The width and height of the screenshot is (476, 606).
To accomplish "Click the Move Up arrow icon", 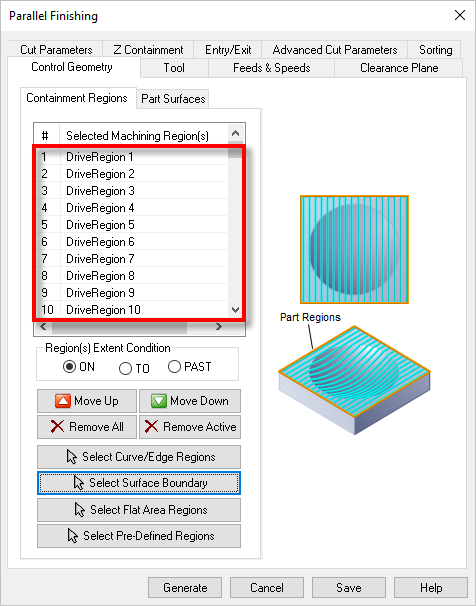I will (63, 401).
